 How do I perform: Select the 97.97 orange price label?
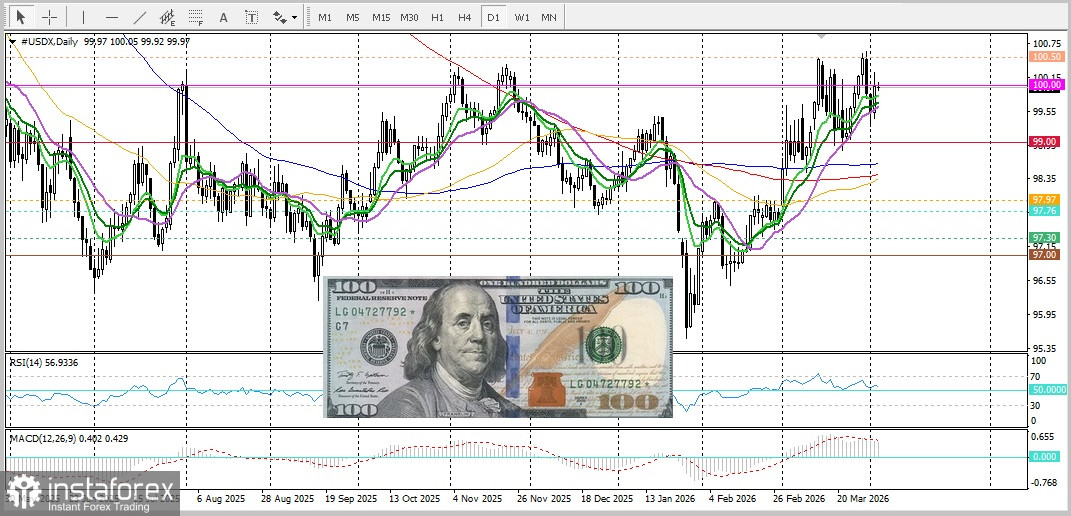pos(1046,200)
